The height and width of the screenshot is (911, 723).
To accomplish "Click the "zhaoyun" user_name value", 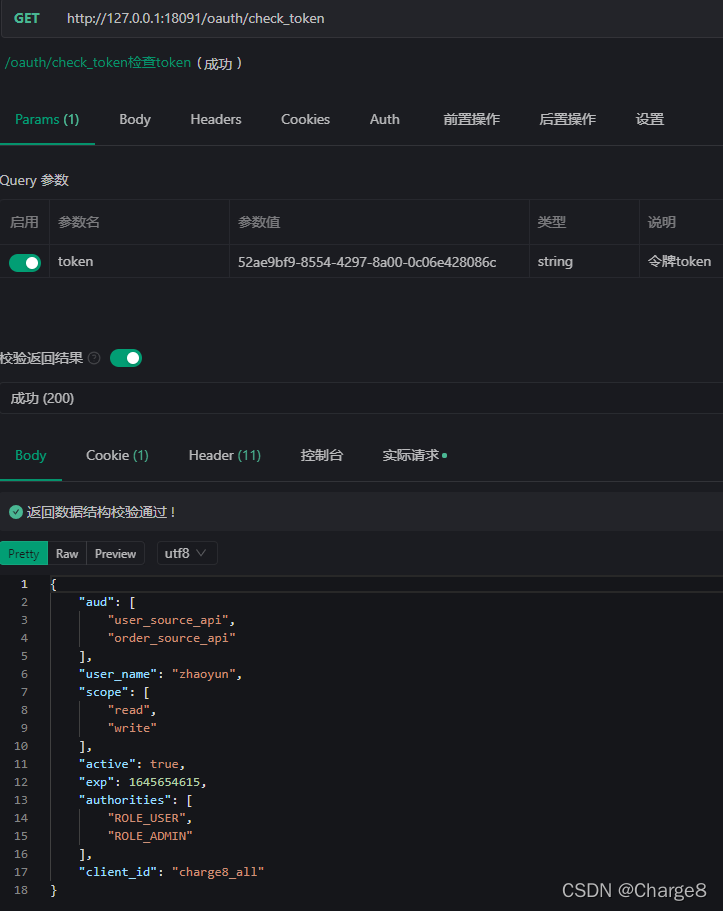I will 204,675.
